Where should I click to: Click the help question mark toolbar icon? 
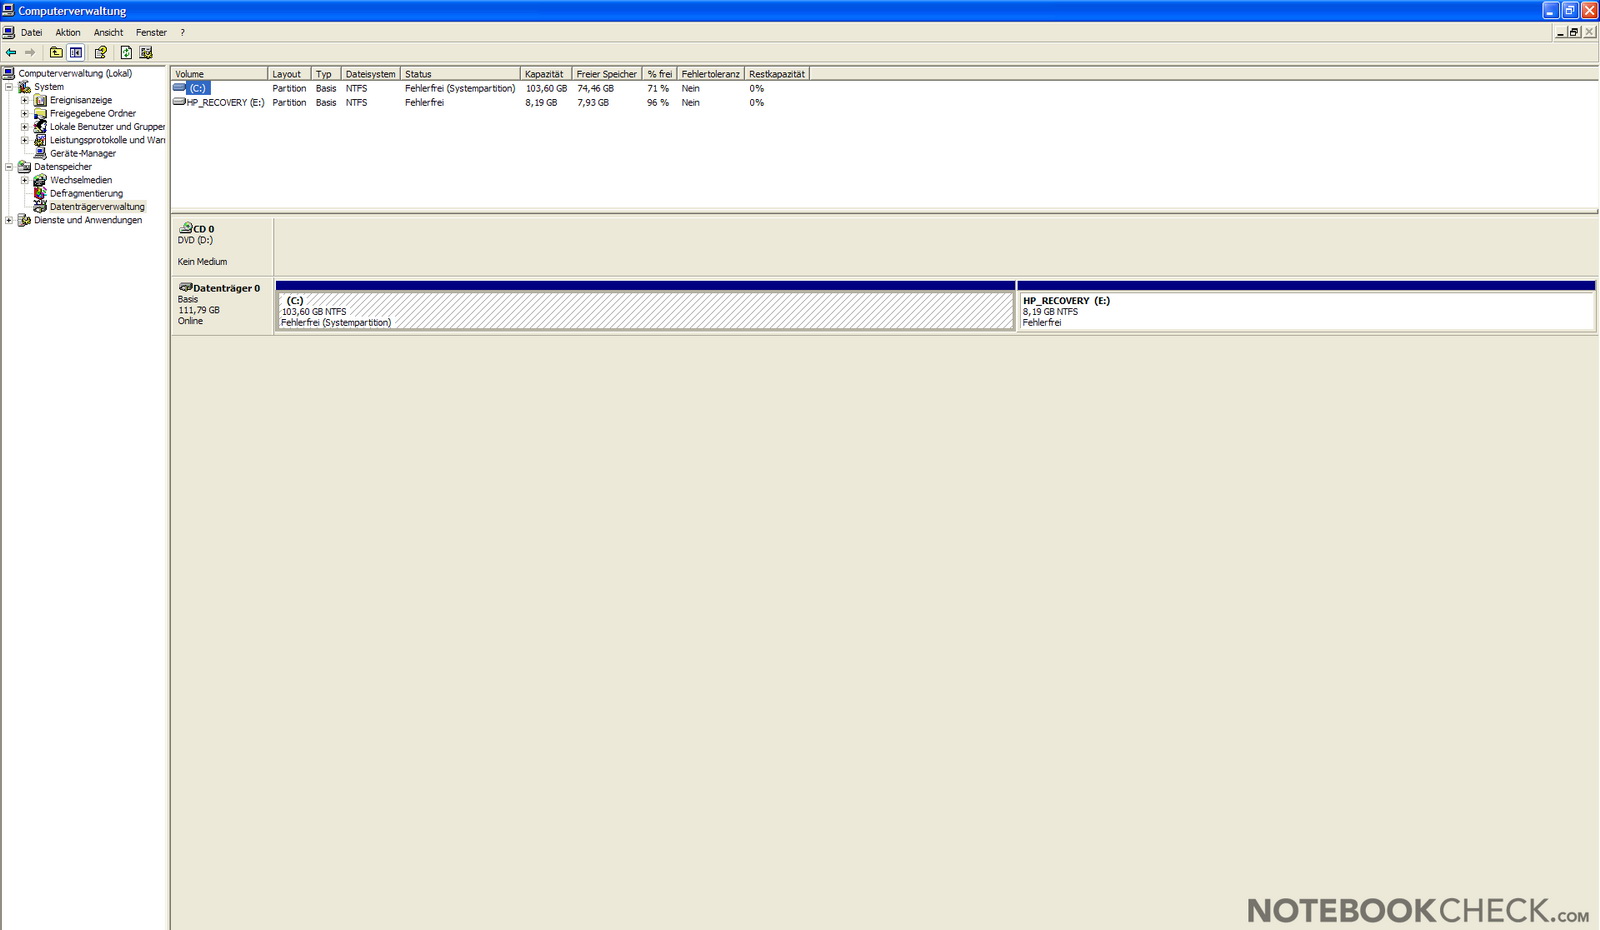(101, 52)
